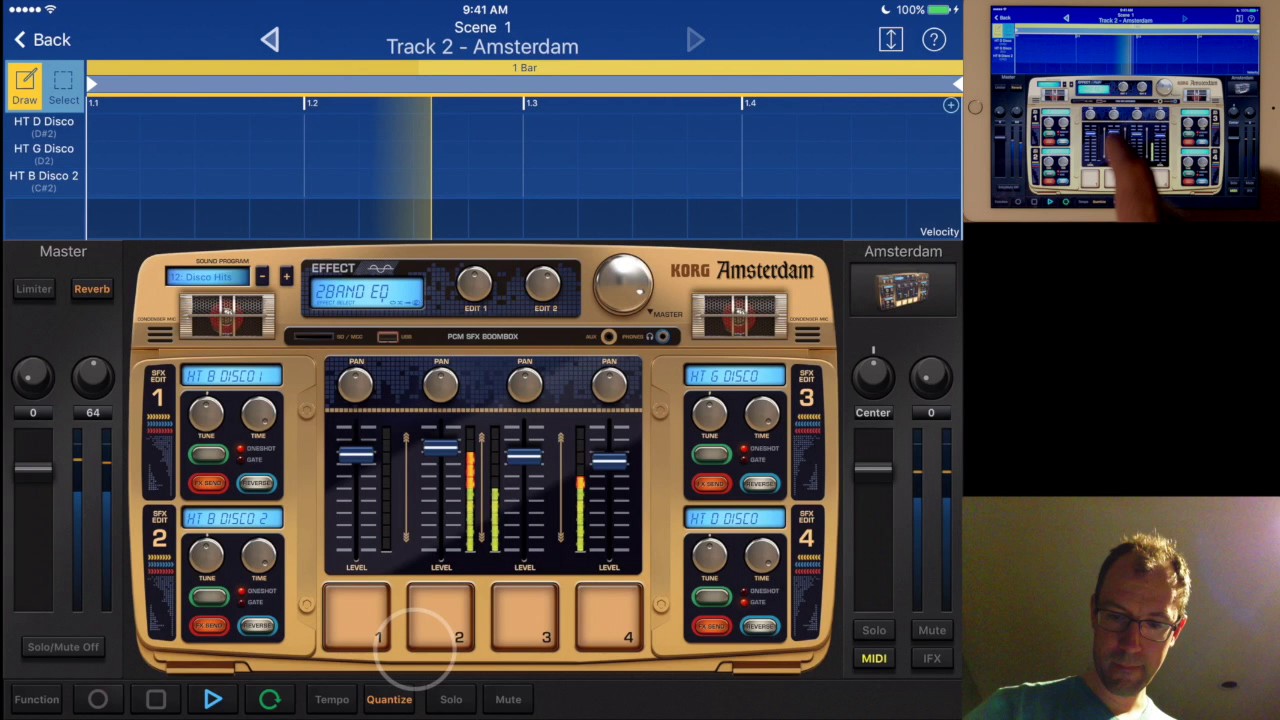Stop playback with the square button
Viewport: 1280px width, 720px height.
(x=156, y=700)
